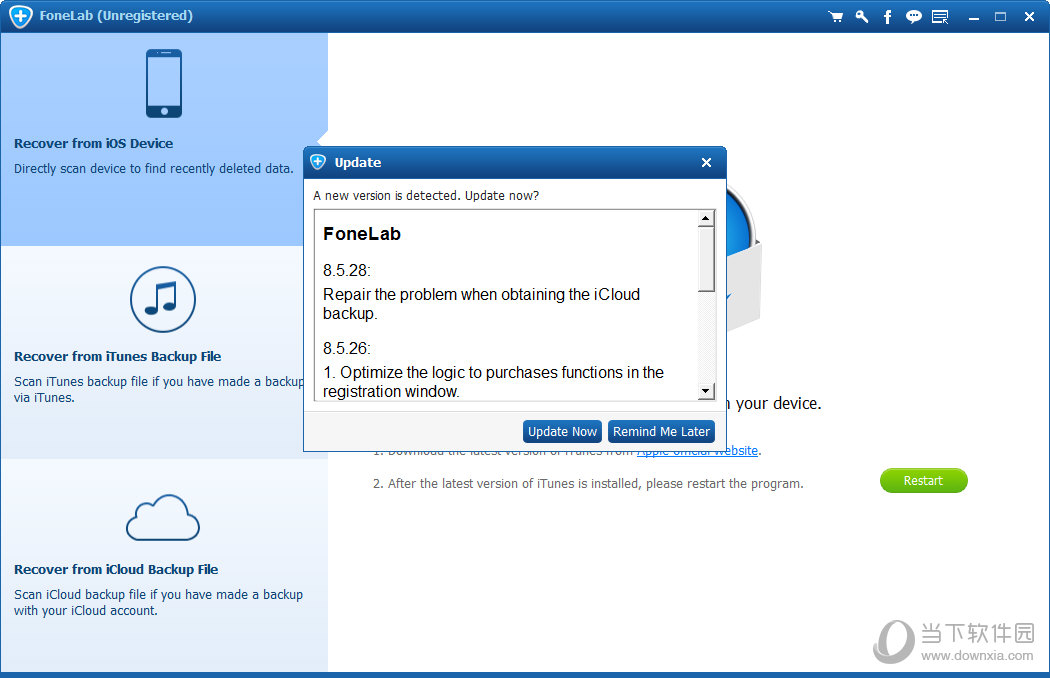The image size is (1050, 678).
Task: Select the iTunes music note icon
Action: [x=163, y=299]
